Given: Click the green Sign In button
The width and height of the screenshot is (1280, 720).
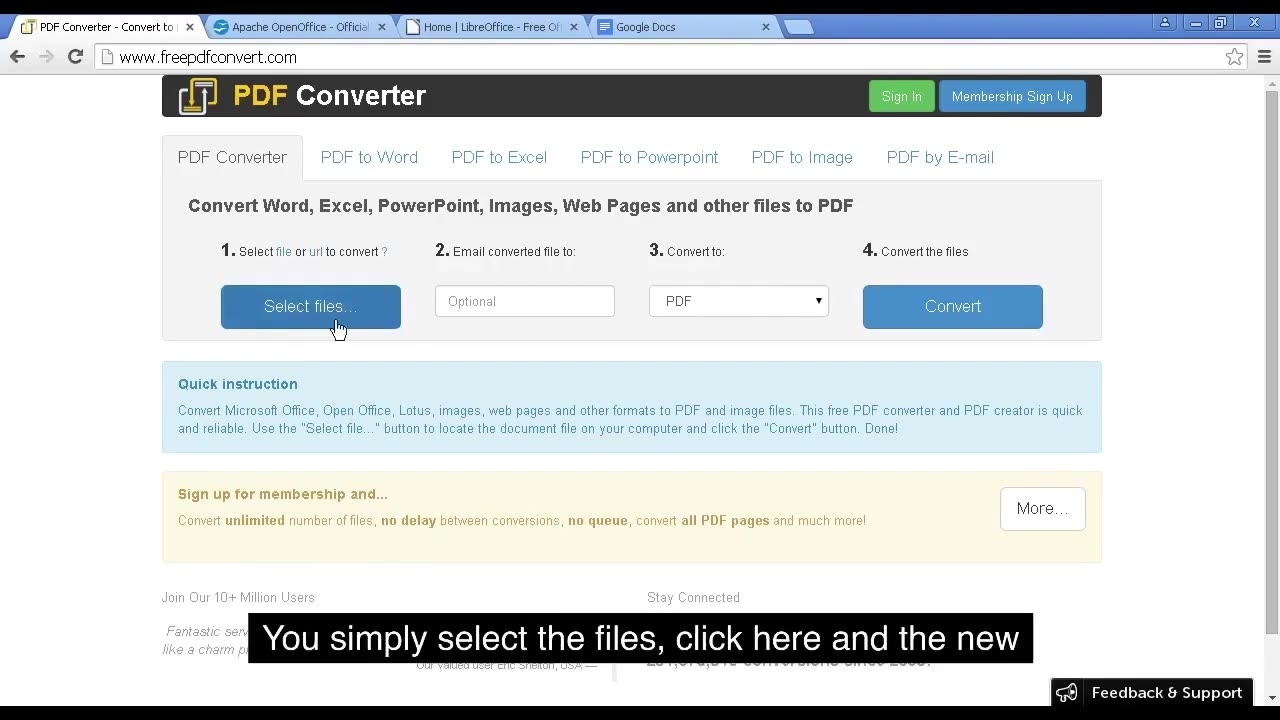Looking at the screenshot, I should coord(902,96).
